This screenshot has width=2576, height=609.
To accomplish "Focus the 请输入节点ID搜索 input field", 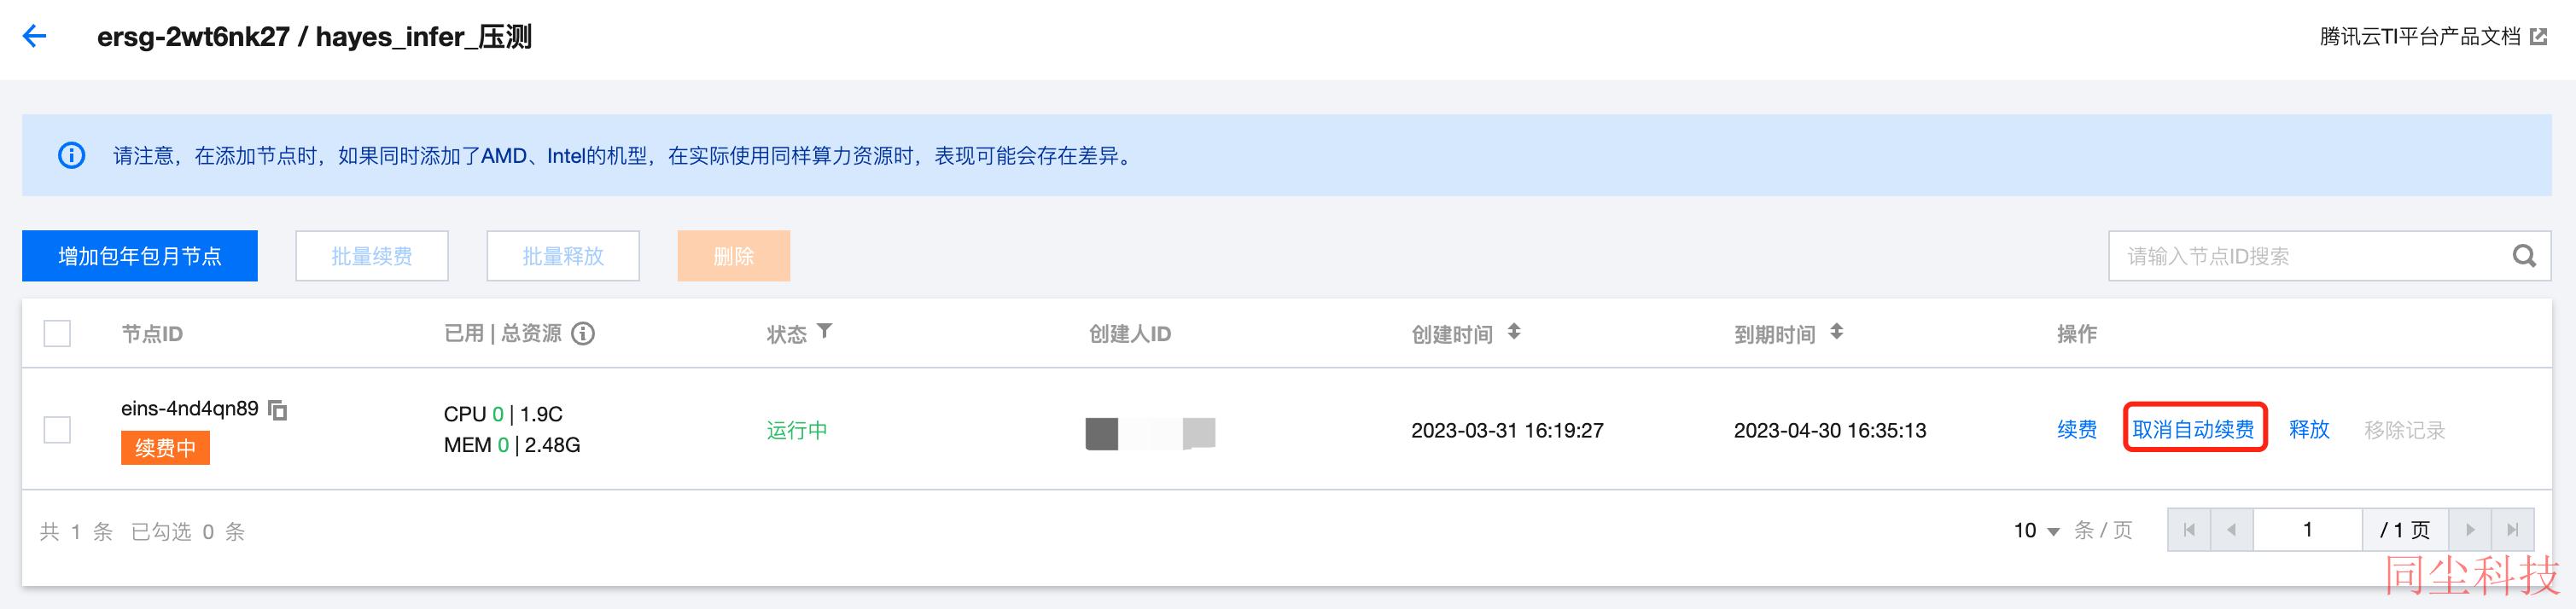I will (x=2310, y=256).
